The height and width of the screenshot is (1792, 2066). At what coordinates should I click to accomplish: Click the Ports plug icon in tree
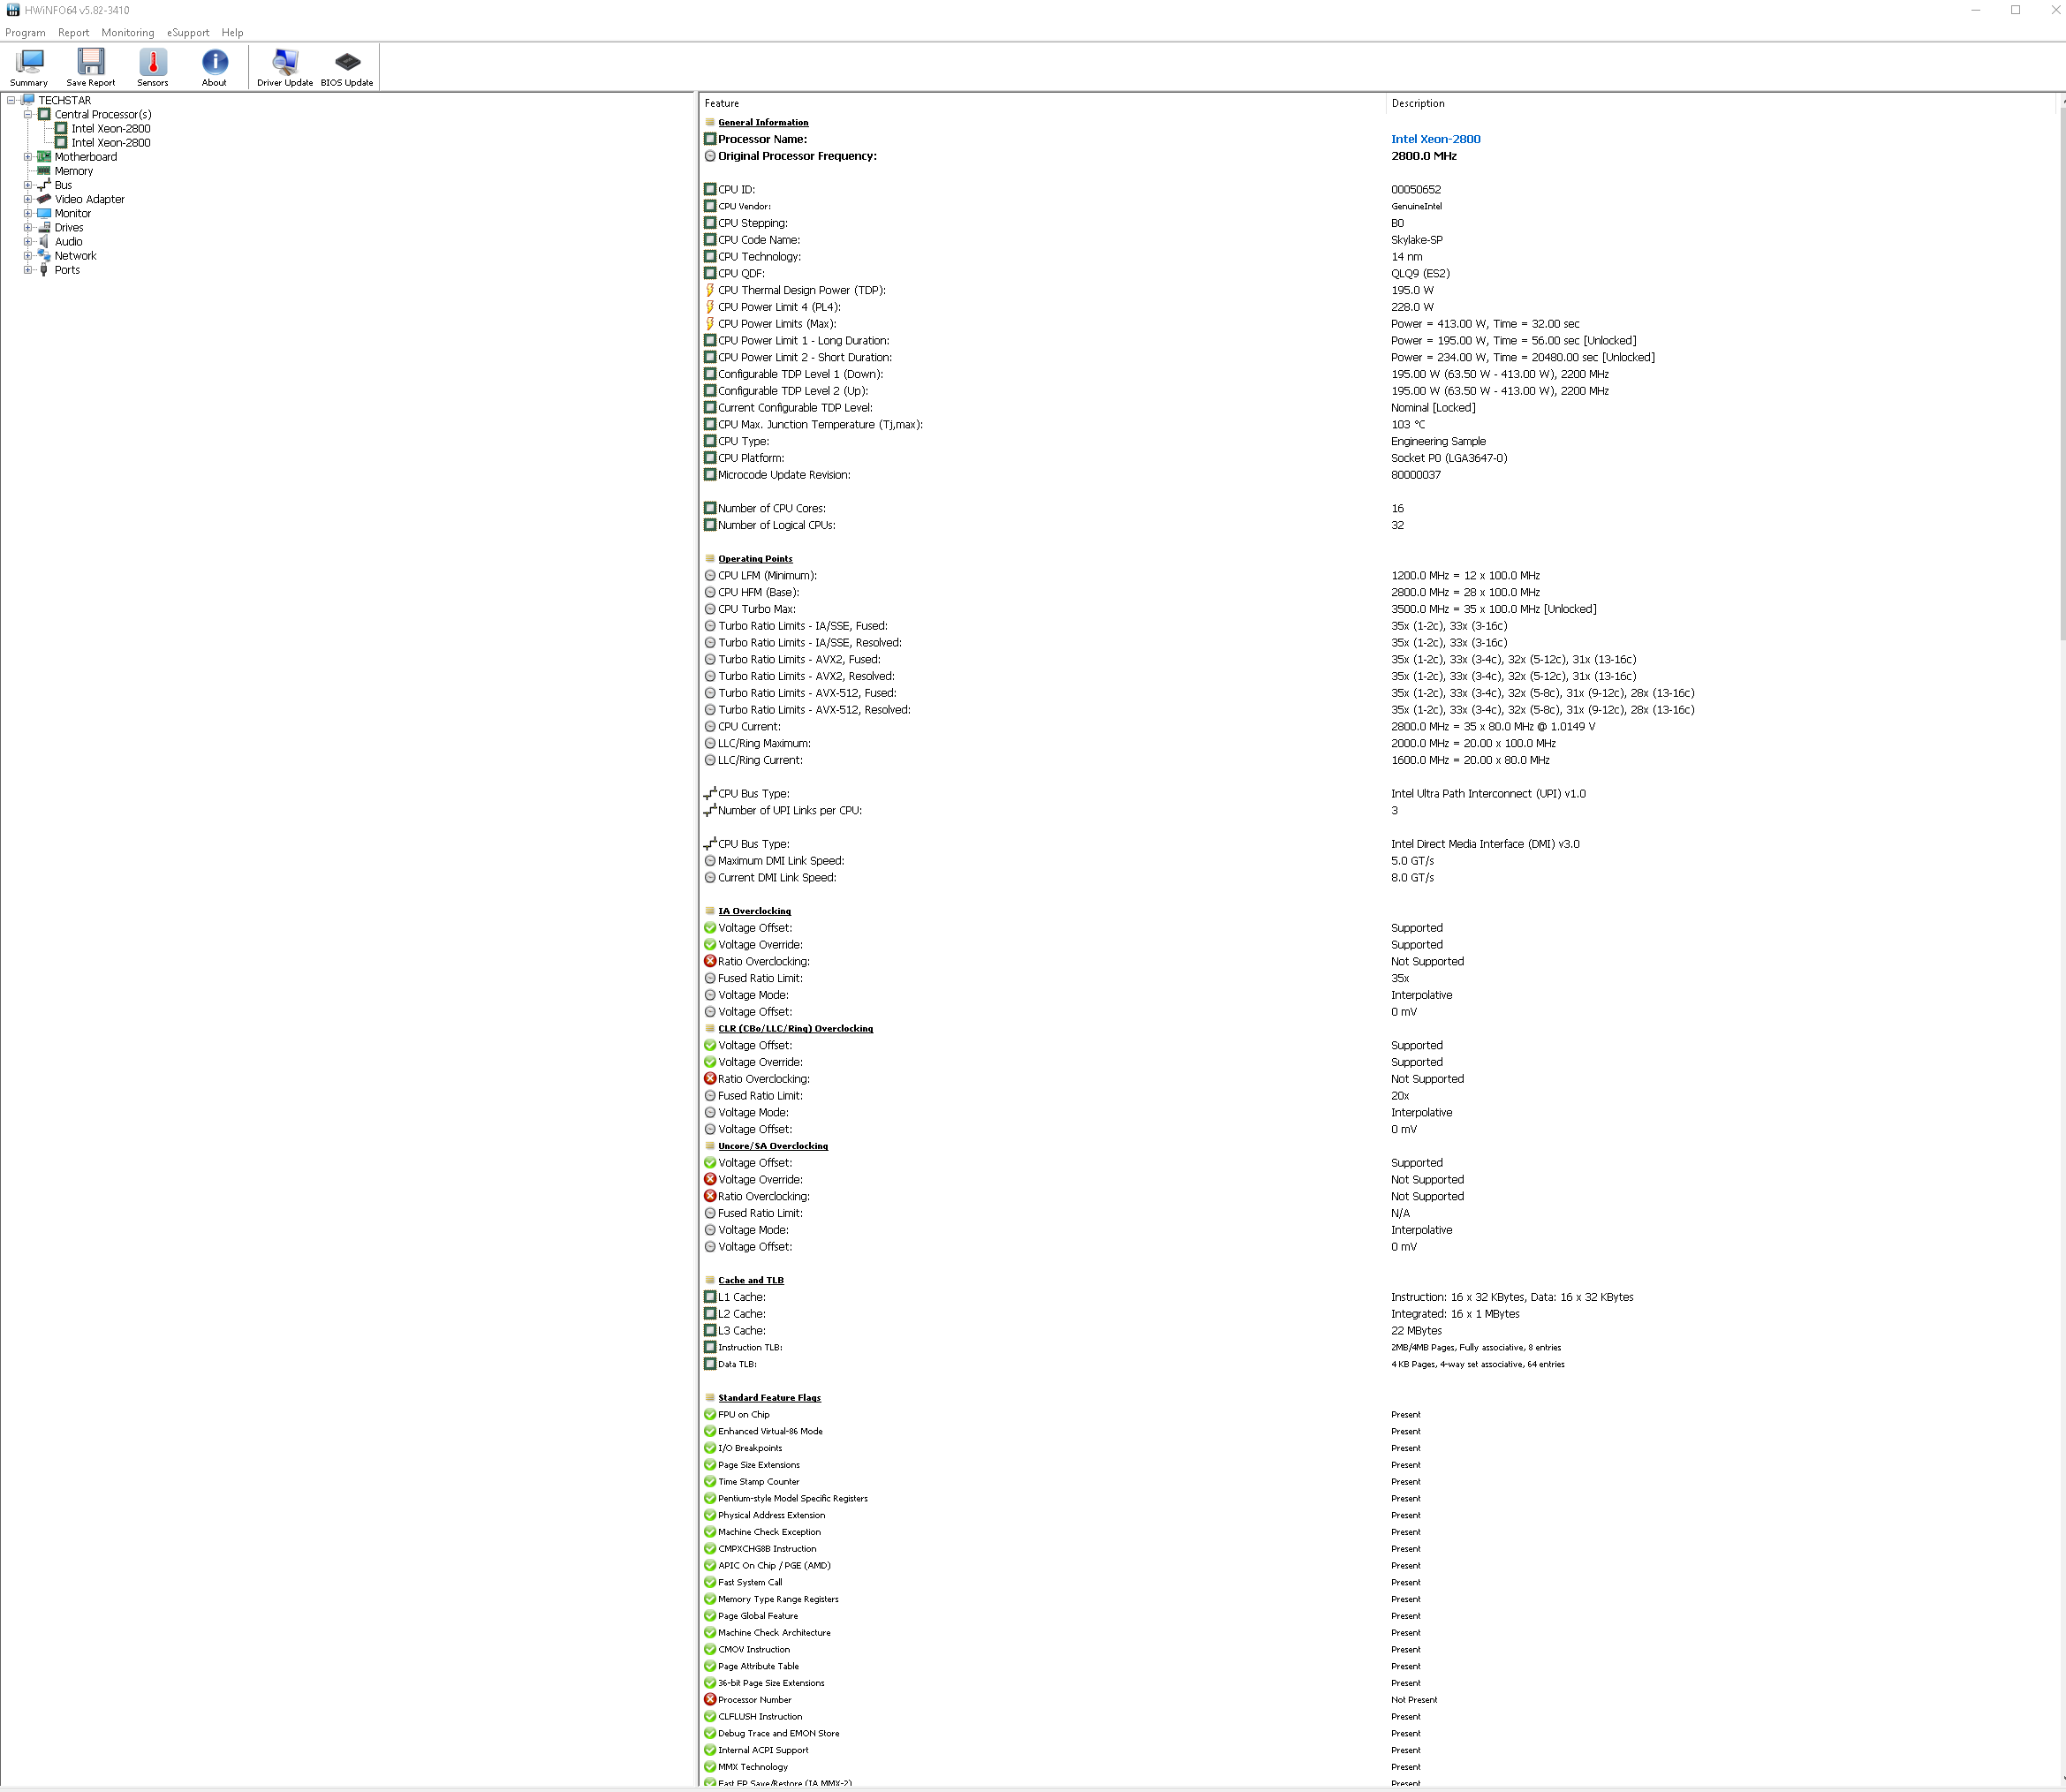[x=44, y=270]
